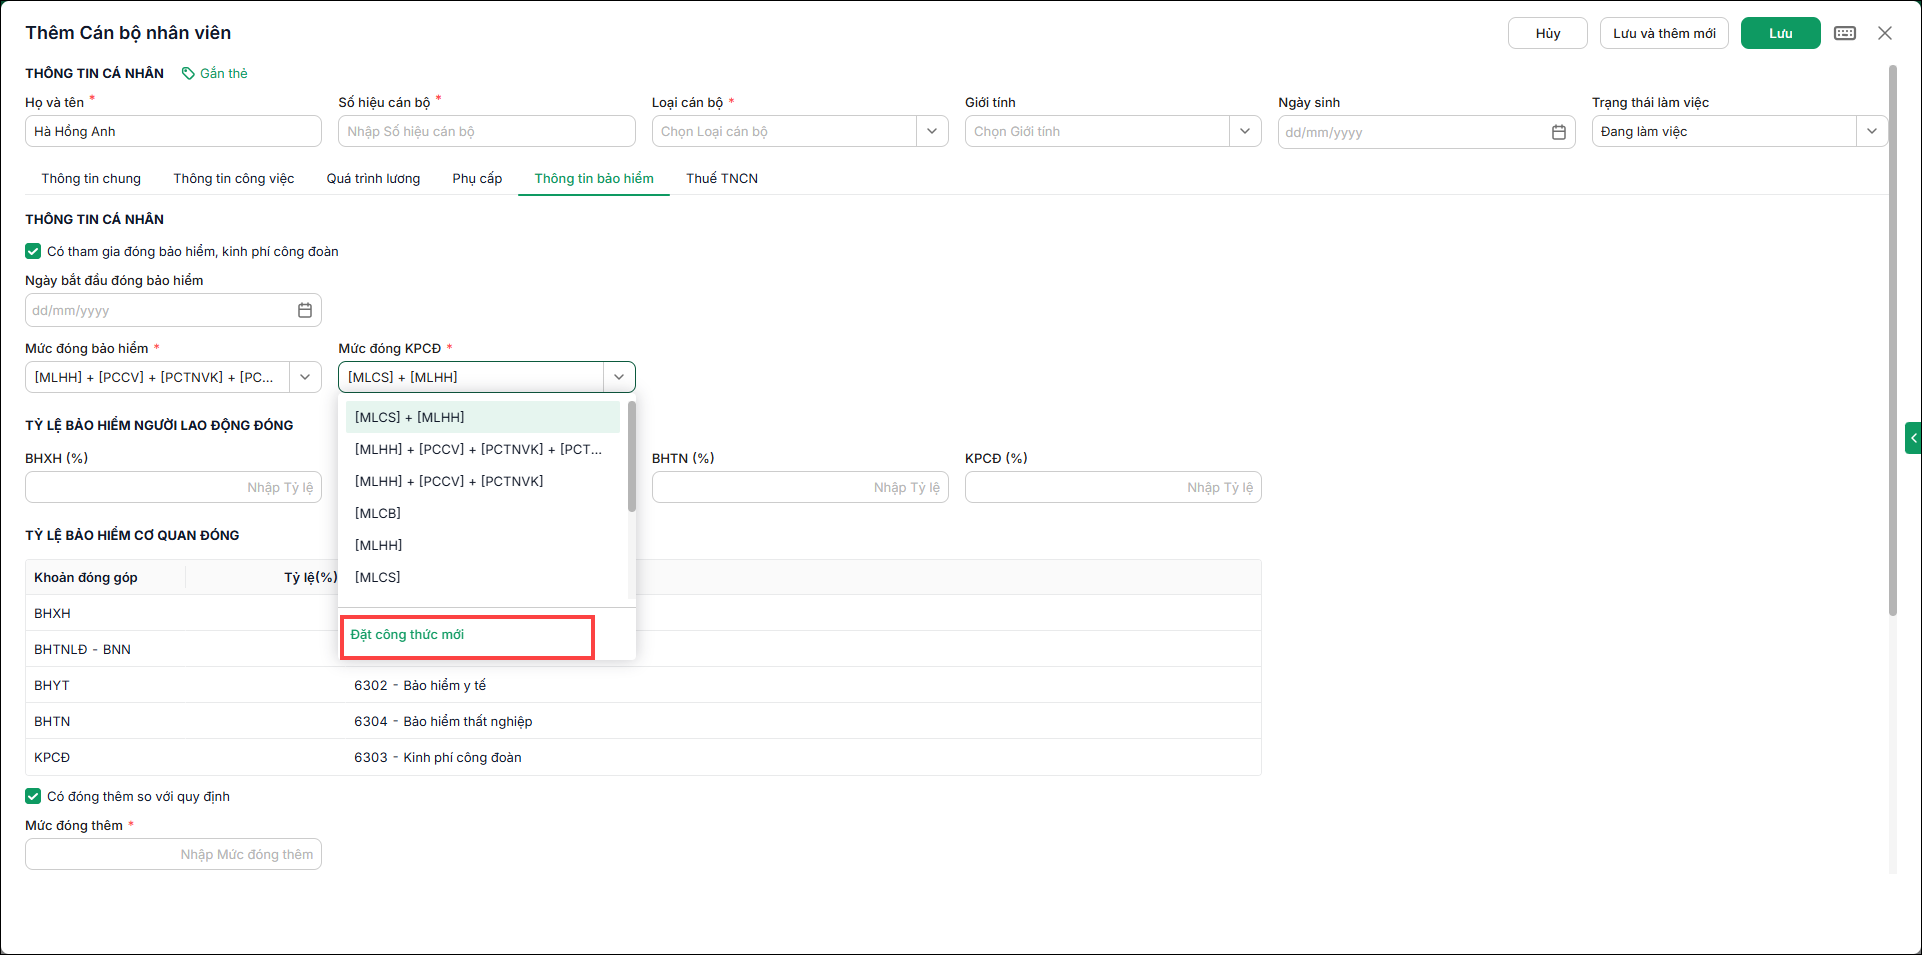
Task: Click the dropdown list scrollbar
Action: pos(631,456)
